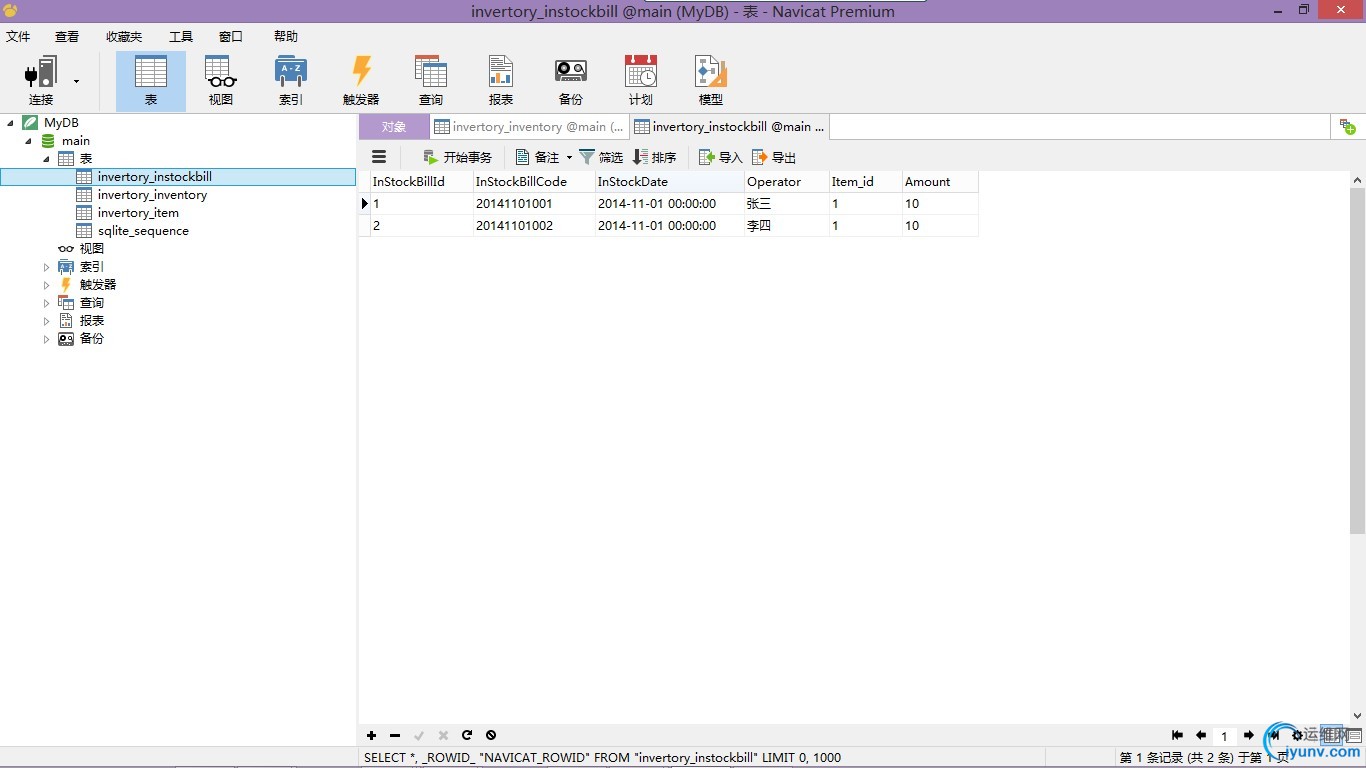Open the new tab icon at tab bar end
Screen dimensions: 1366x768
tap(1347, 127)
